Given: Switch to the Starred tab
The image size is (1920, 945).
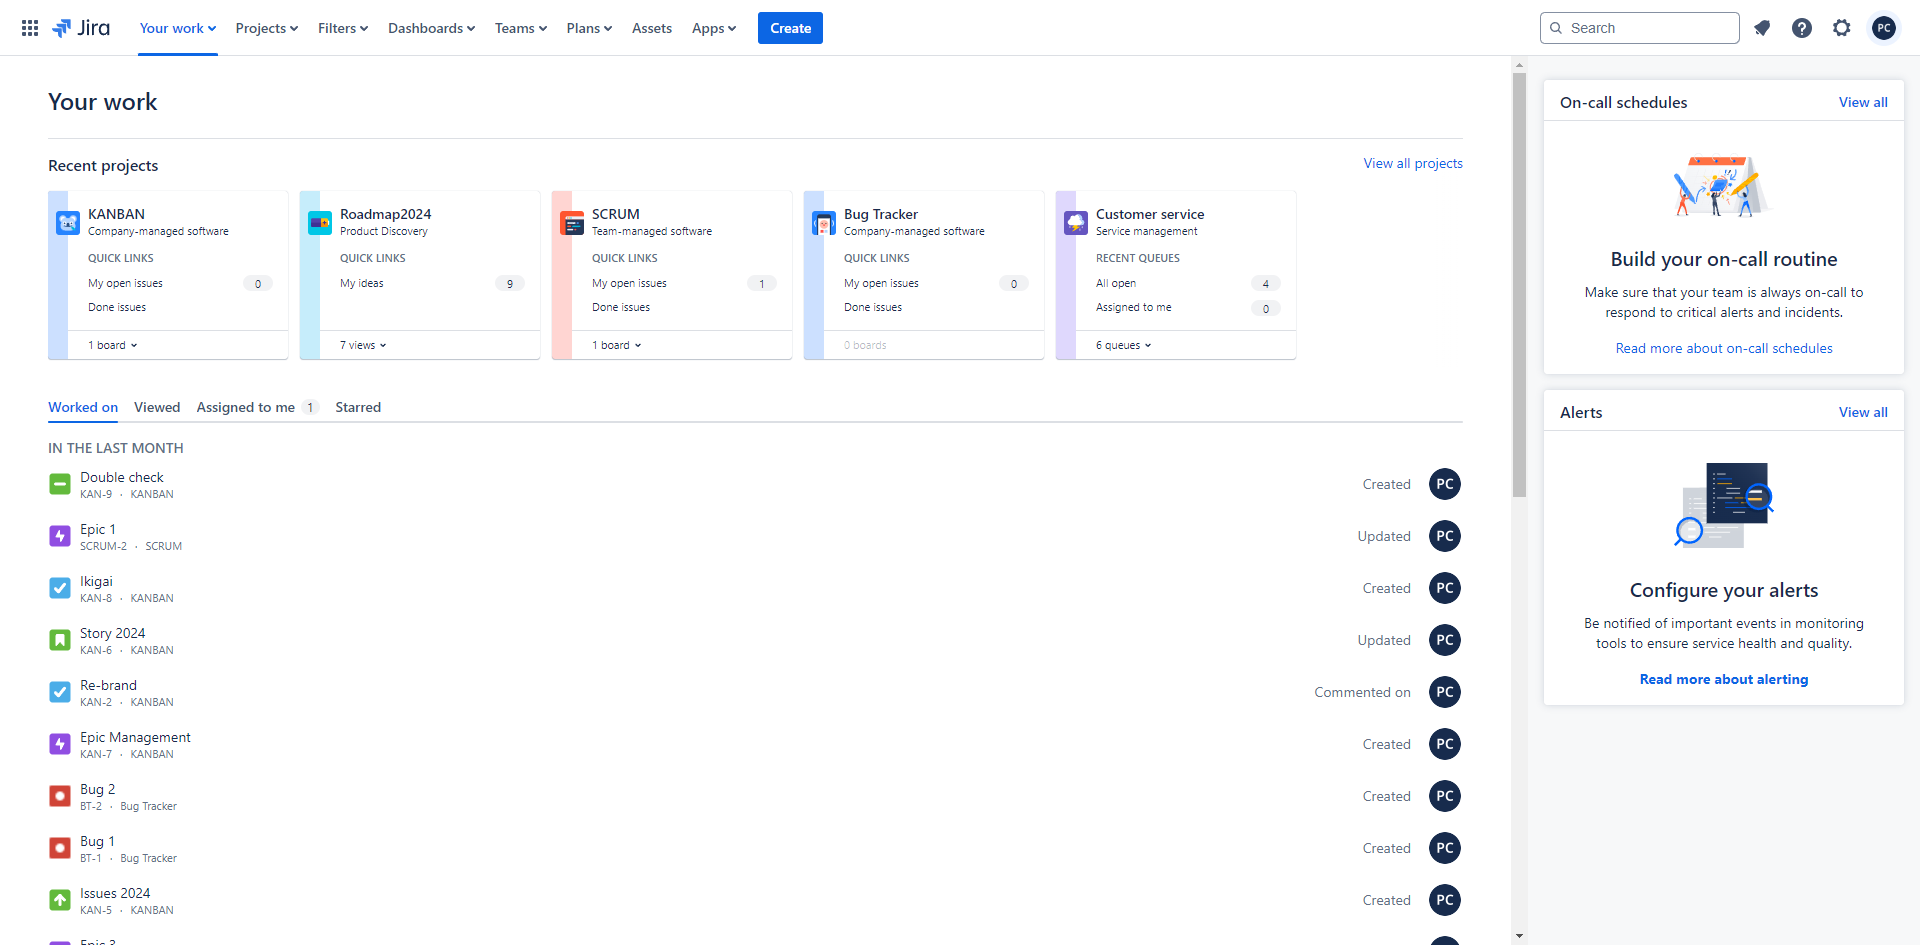Looking at the screenshot, I should pyautogui.click(x=358, y=407).
